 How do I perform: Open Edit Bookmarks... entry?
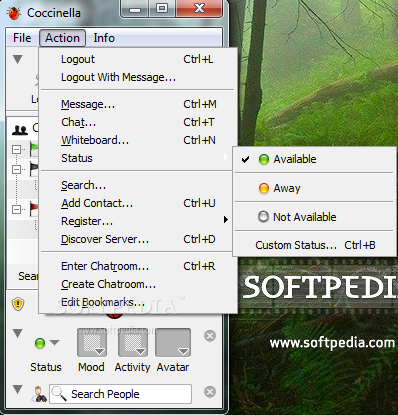pyautogui.click(x=137, y=302)
